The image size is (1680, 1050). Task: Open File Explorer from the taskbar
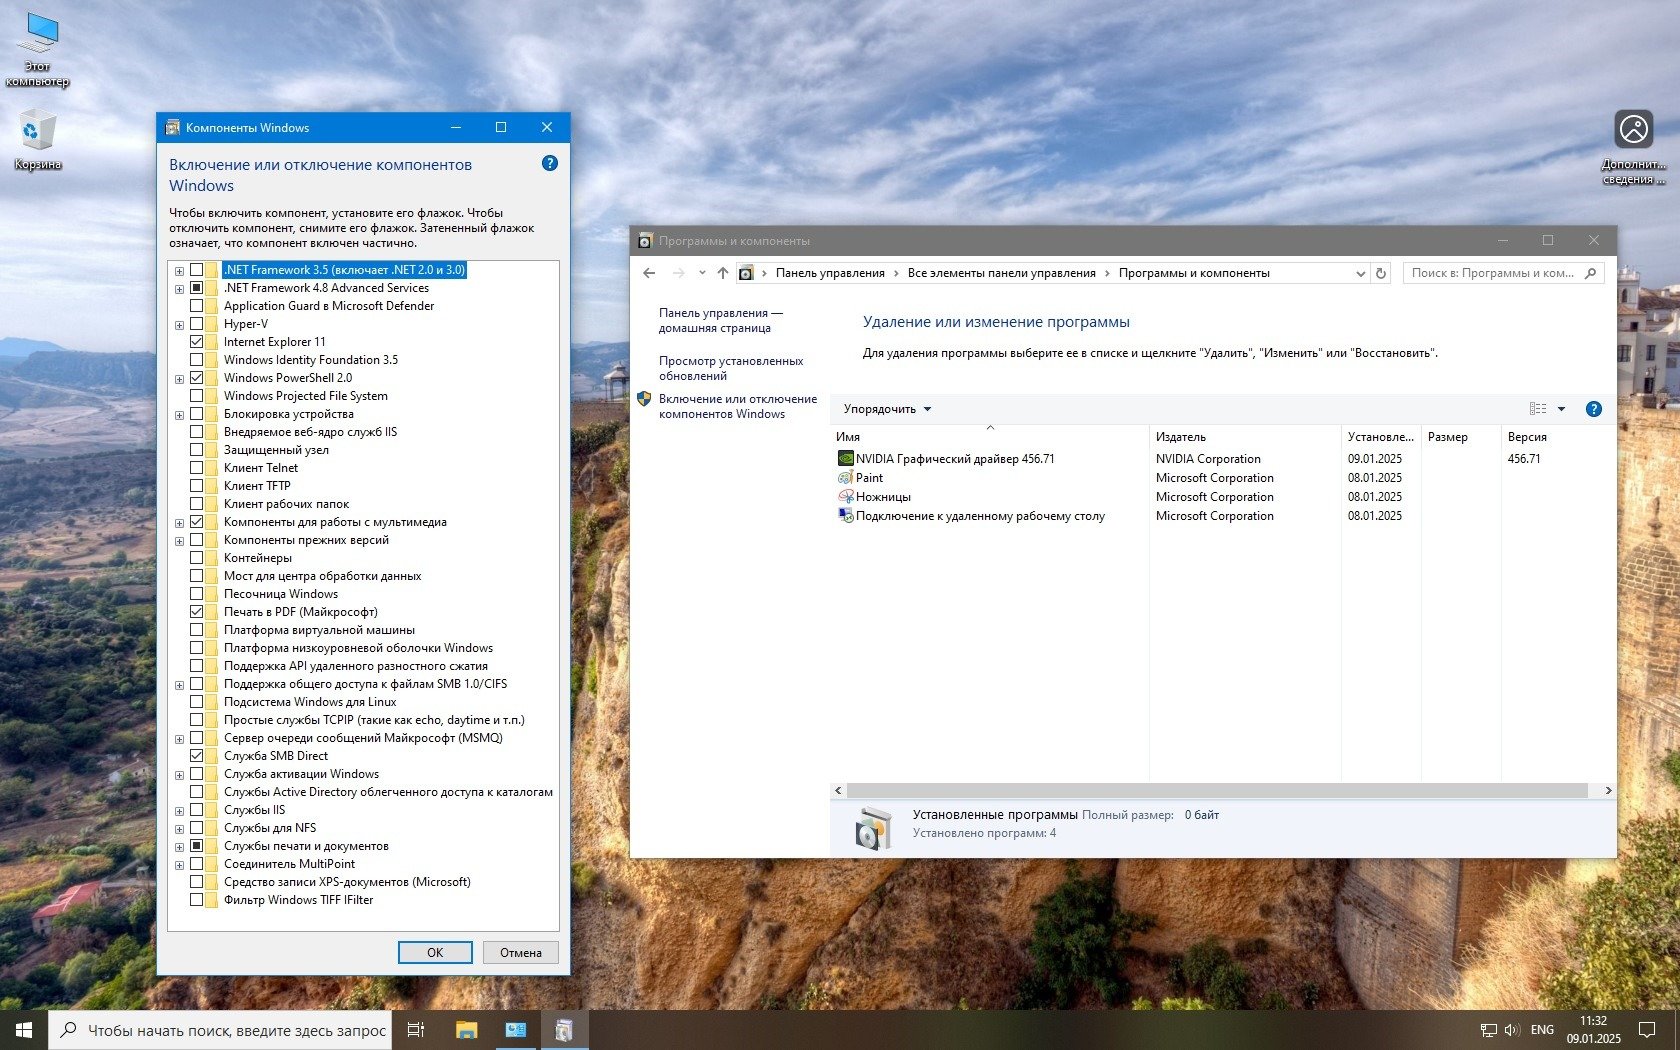click(x=466, y=1029)
